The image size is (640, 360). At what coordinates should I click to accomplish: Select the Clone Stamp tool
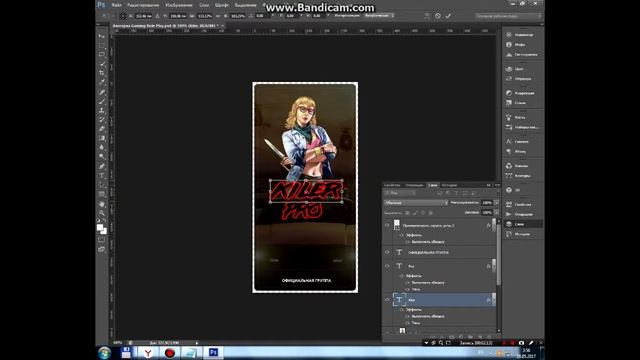coord(102,110)
